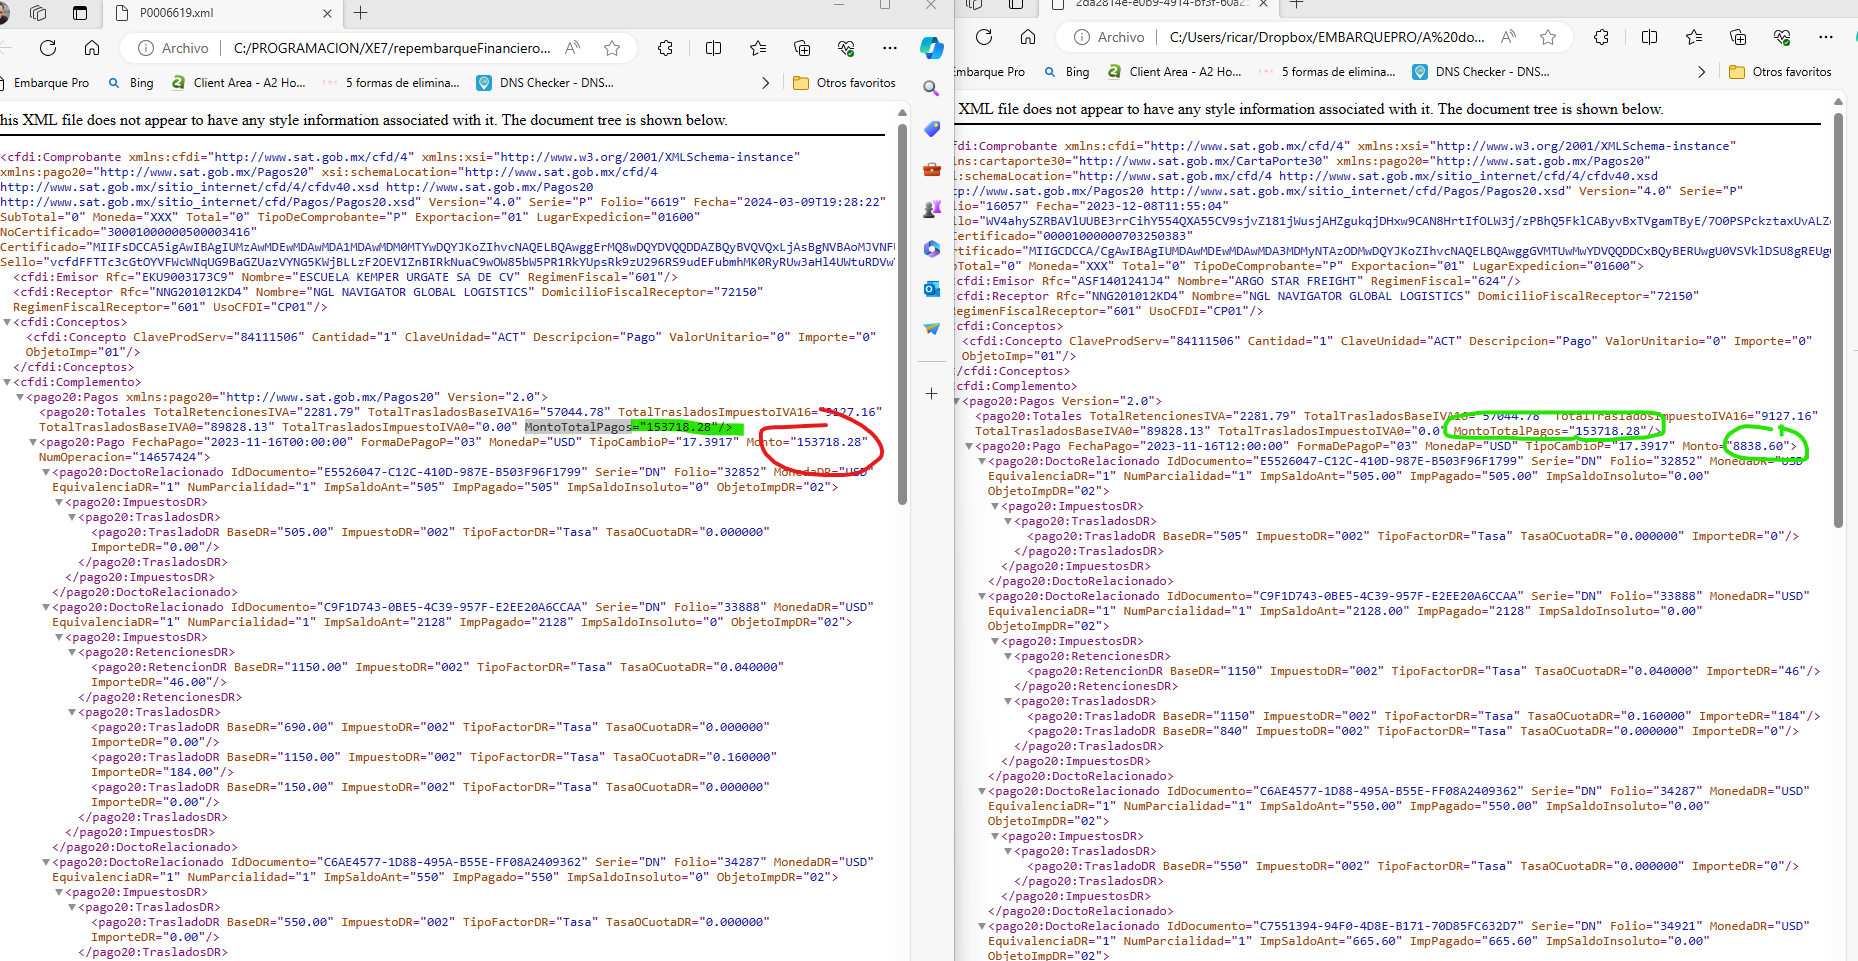Open sidebar Outlook icon
The width and height of the screenshot is (1858, 961).
(932, 289)
